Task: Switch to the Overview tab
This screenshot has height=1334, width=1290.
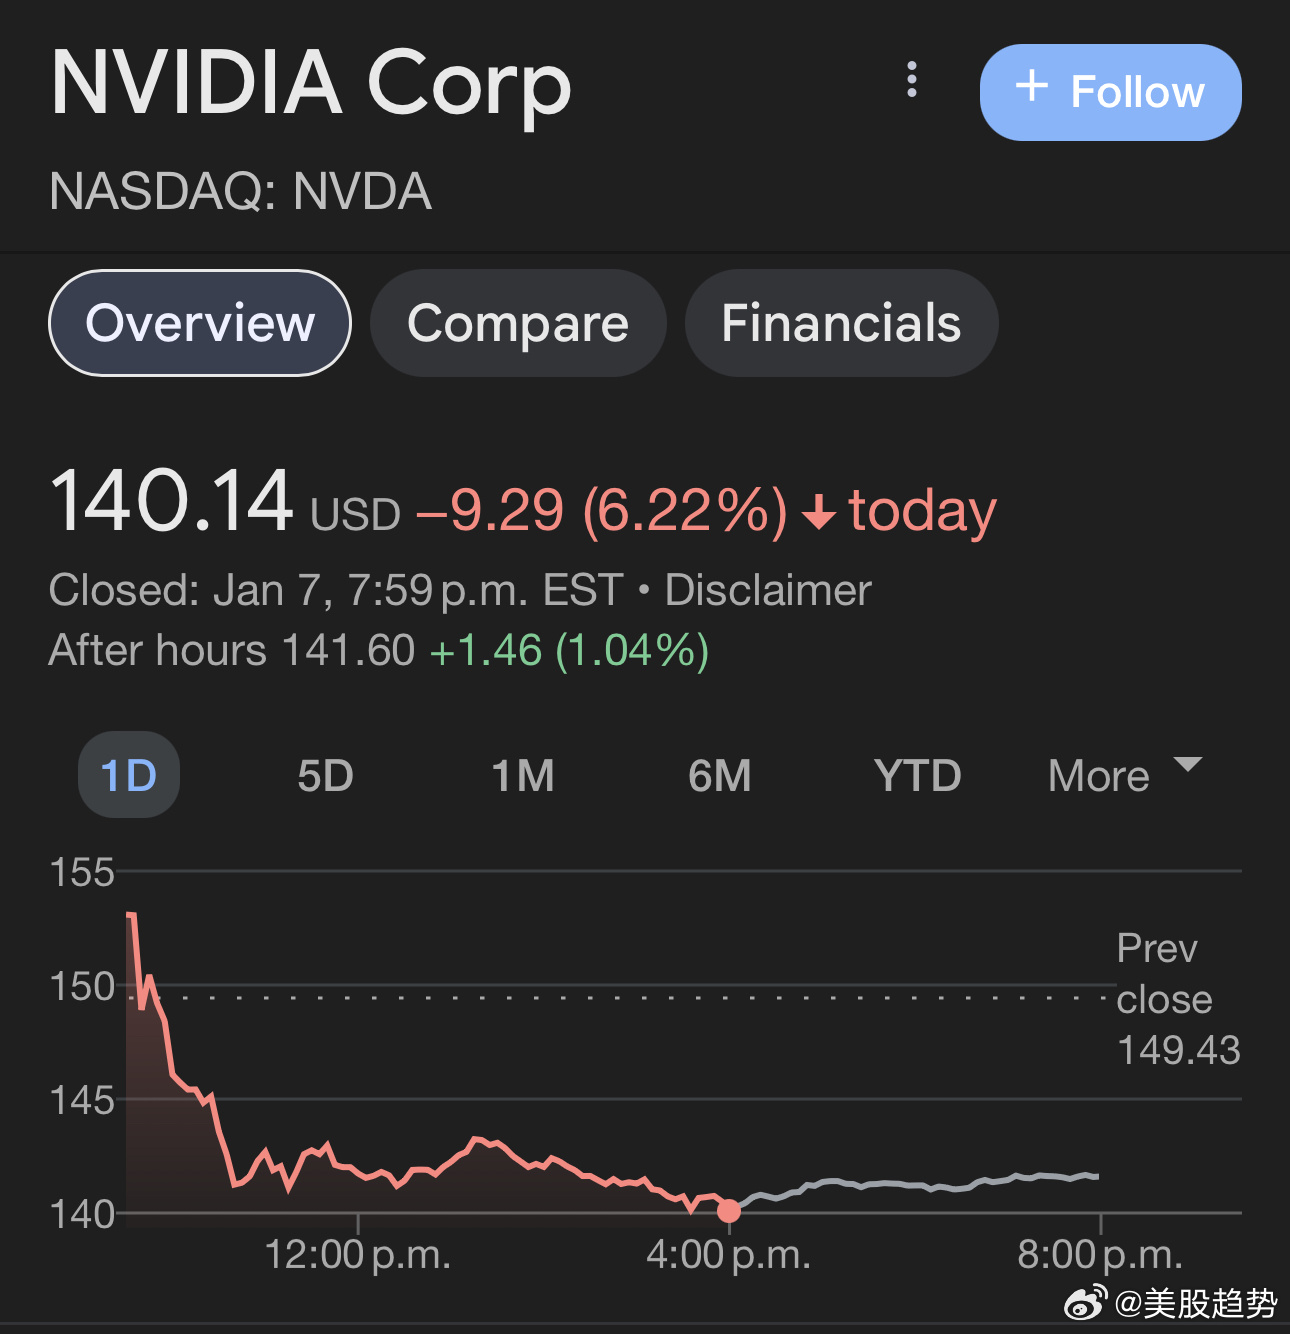Action: (200, 323)
